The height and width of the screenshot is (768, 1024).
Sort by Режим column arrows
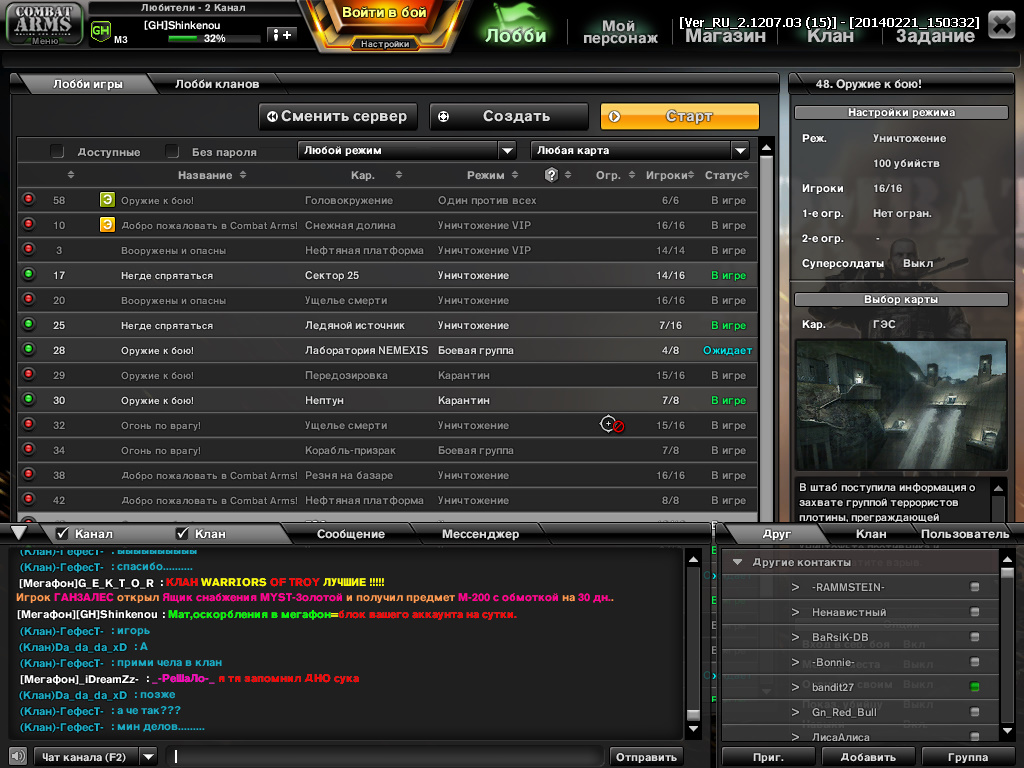coord(515,175)
